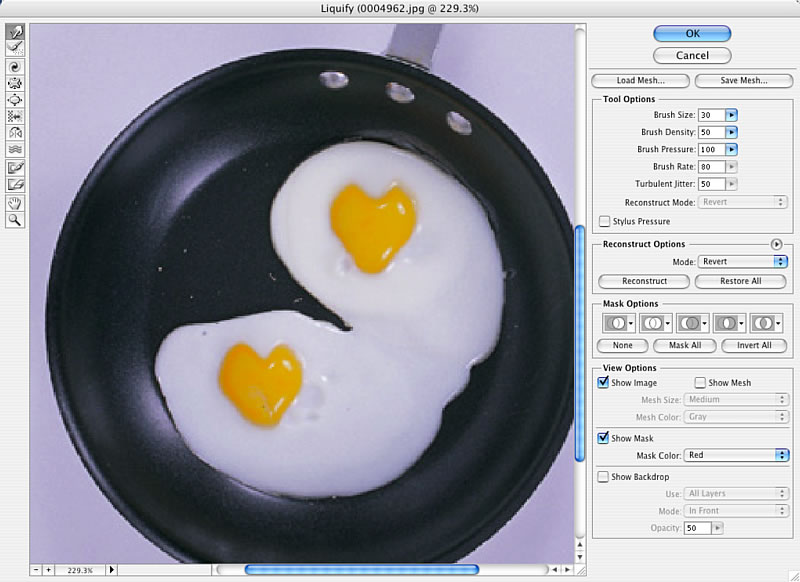Screen dimensions: 800x582
Task: Click the zoom percentage field 229.3%
Action: [x=80, y=570]
